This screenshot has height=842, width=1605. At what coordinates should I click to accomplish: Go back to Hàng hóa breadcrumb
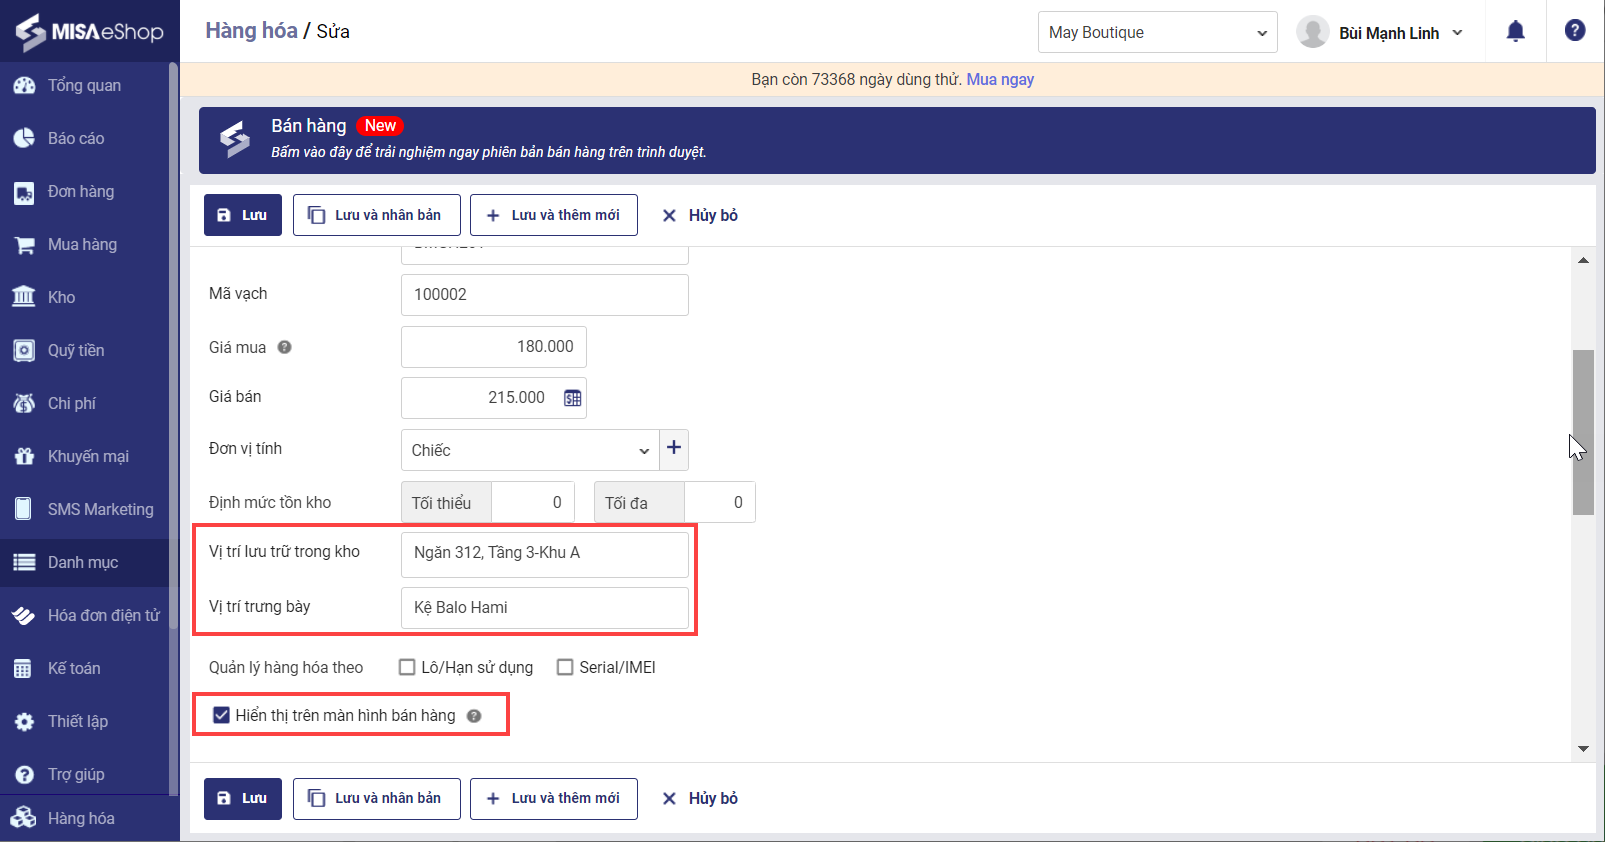coord(252,31)
